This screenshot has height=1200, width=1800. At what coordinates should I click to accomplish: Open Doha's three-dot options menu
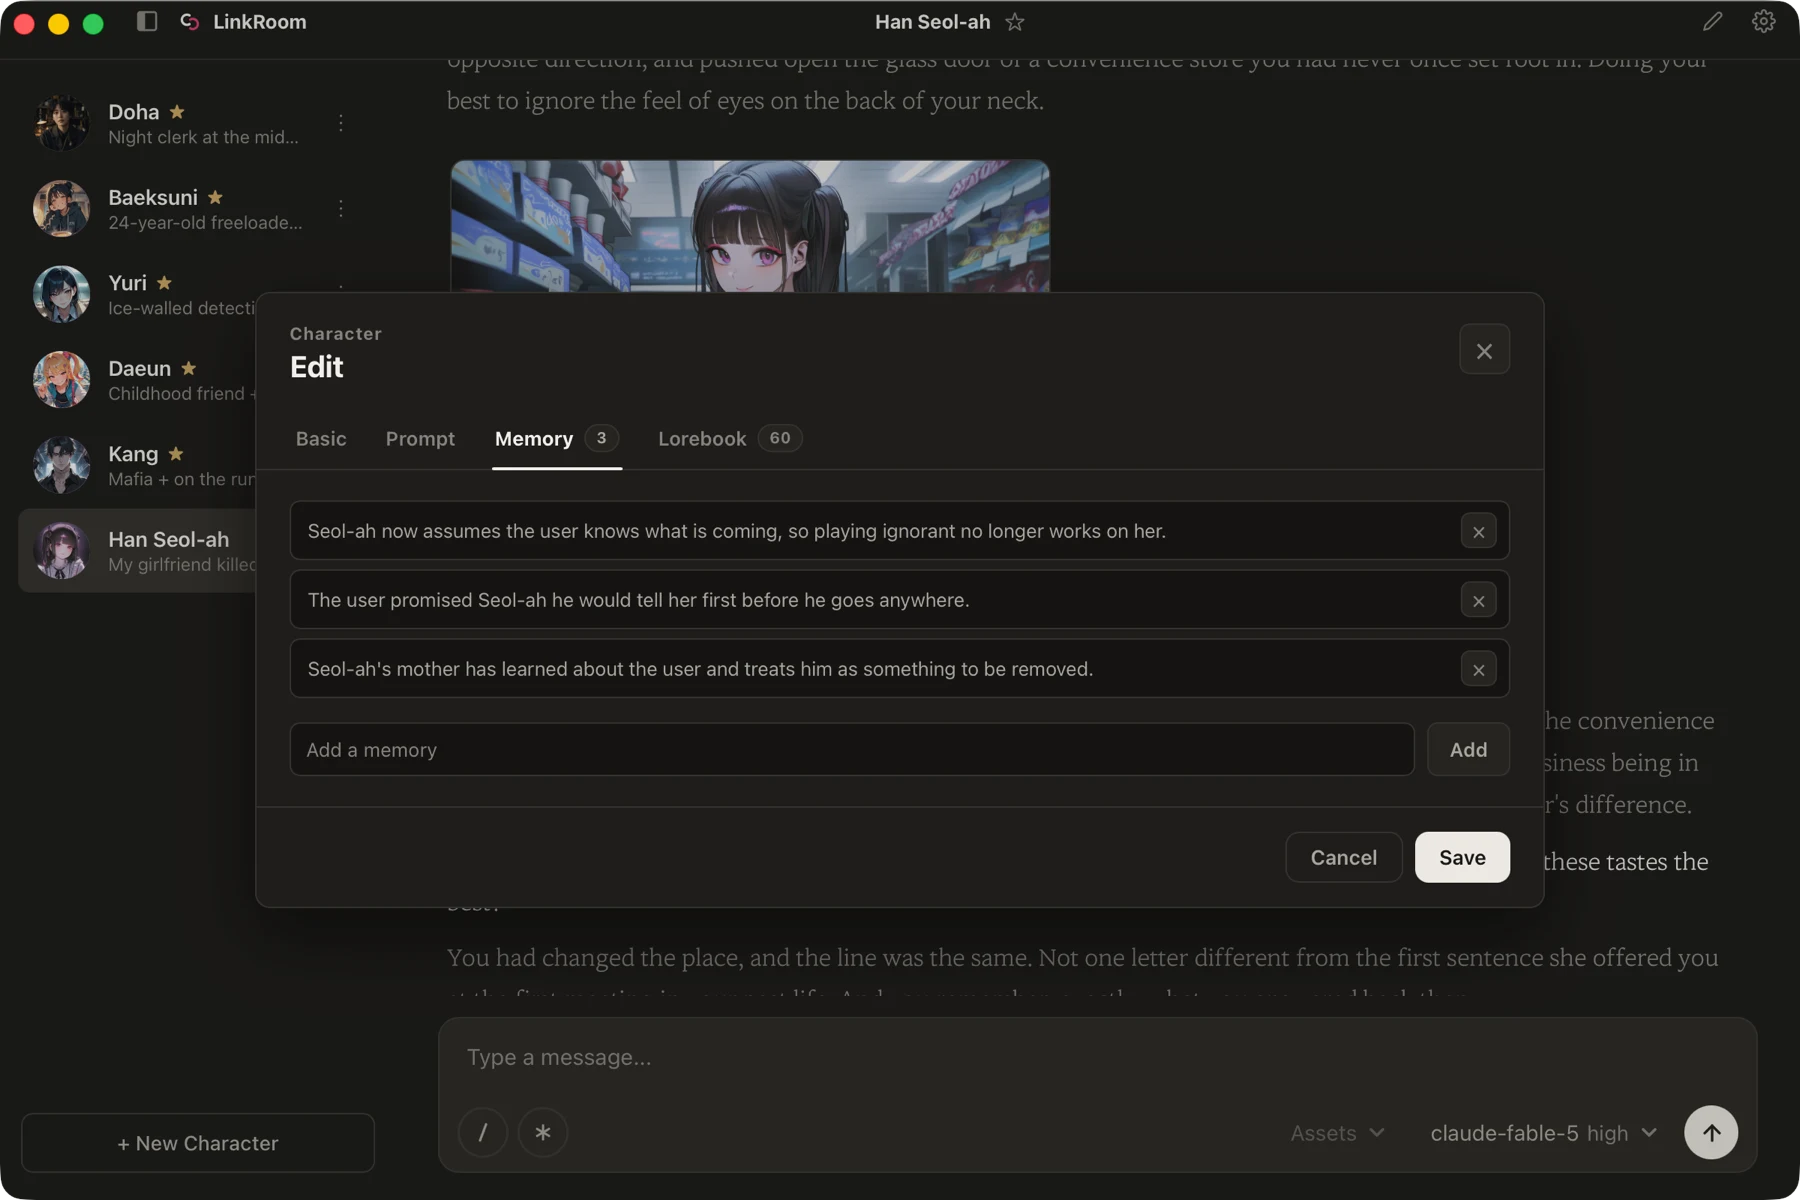(341, 122)
